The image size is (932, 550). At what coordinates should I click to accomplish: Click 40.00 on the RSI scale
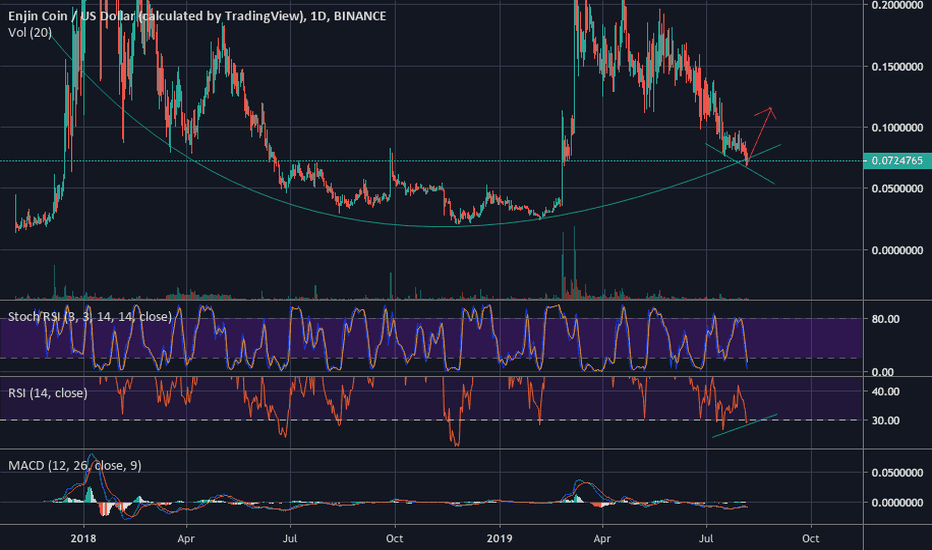[885, 392]
